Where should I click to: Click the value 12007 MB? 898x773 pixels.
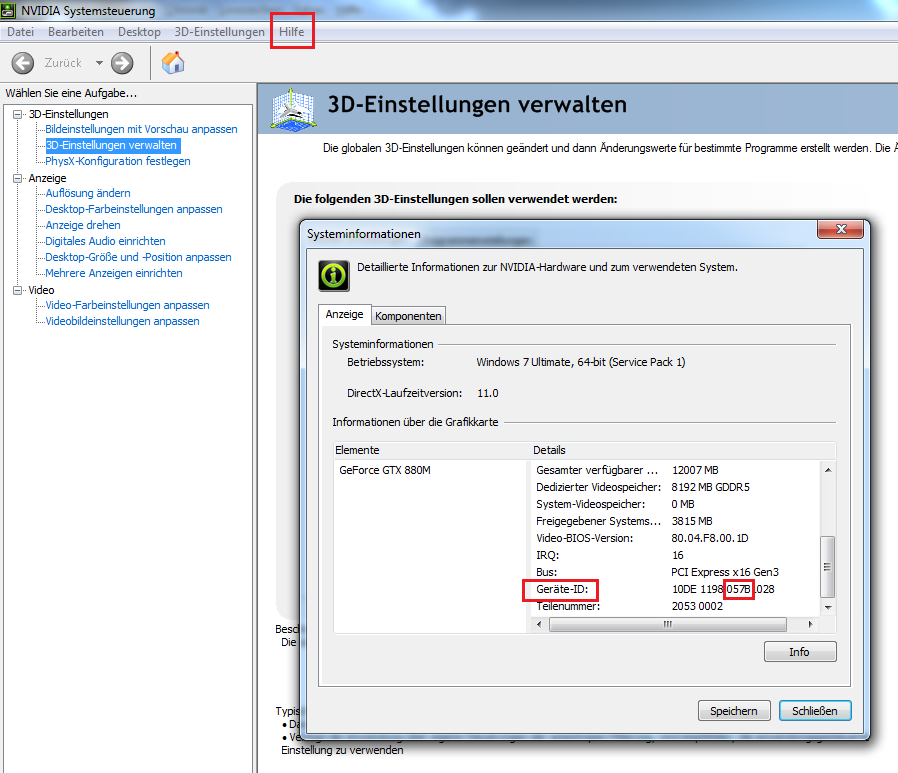pos(695,471)
